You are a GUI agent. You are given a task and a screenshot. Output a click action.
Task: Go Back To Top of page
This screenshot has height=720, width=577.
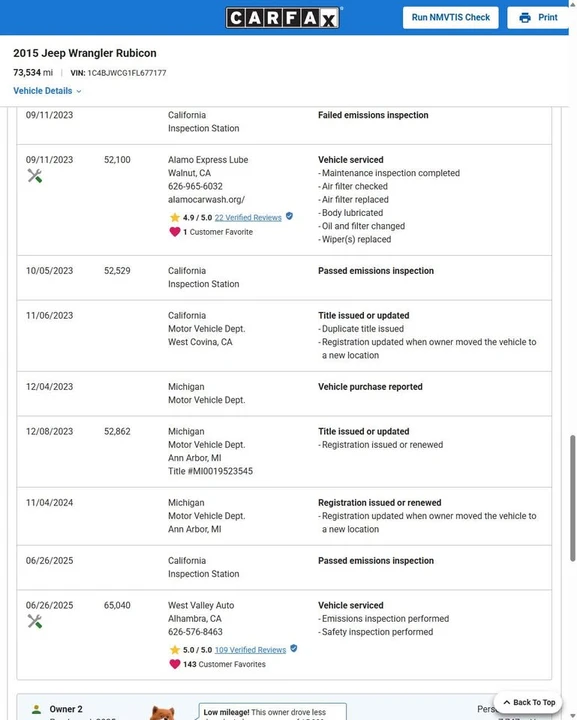tap(529, 702)
